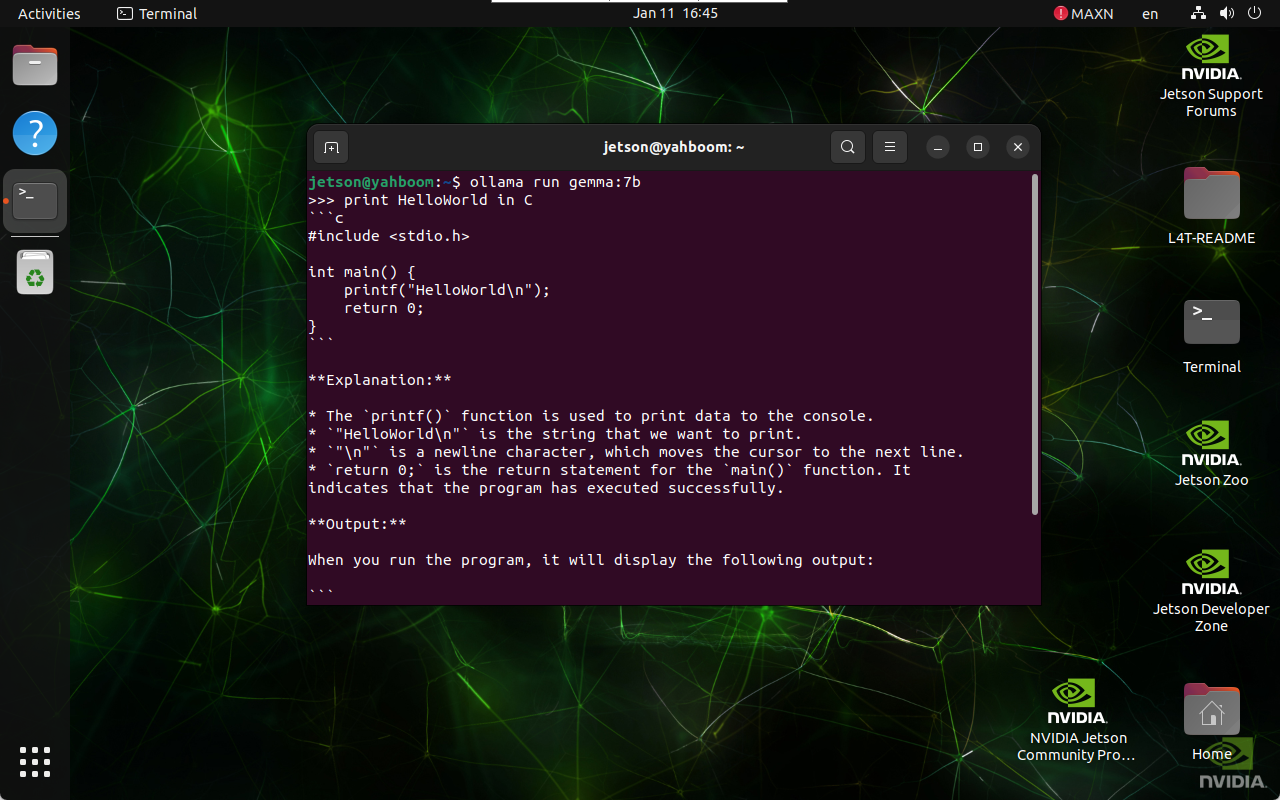This screenshot has height=800, width=1280.
Task: Open the L4T-README desktop folder
Action: (x=1211, y=207)
